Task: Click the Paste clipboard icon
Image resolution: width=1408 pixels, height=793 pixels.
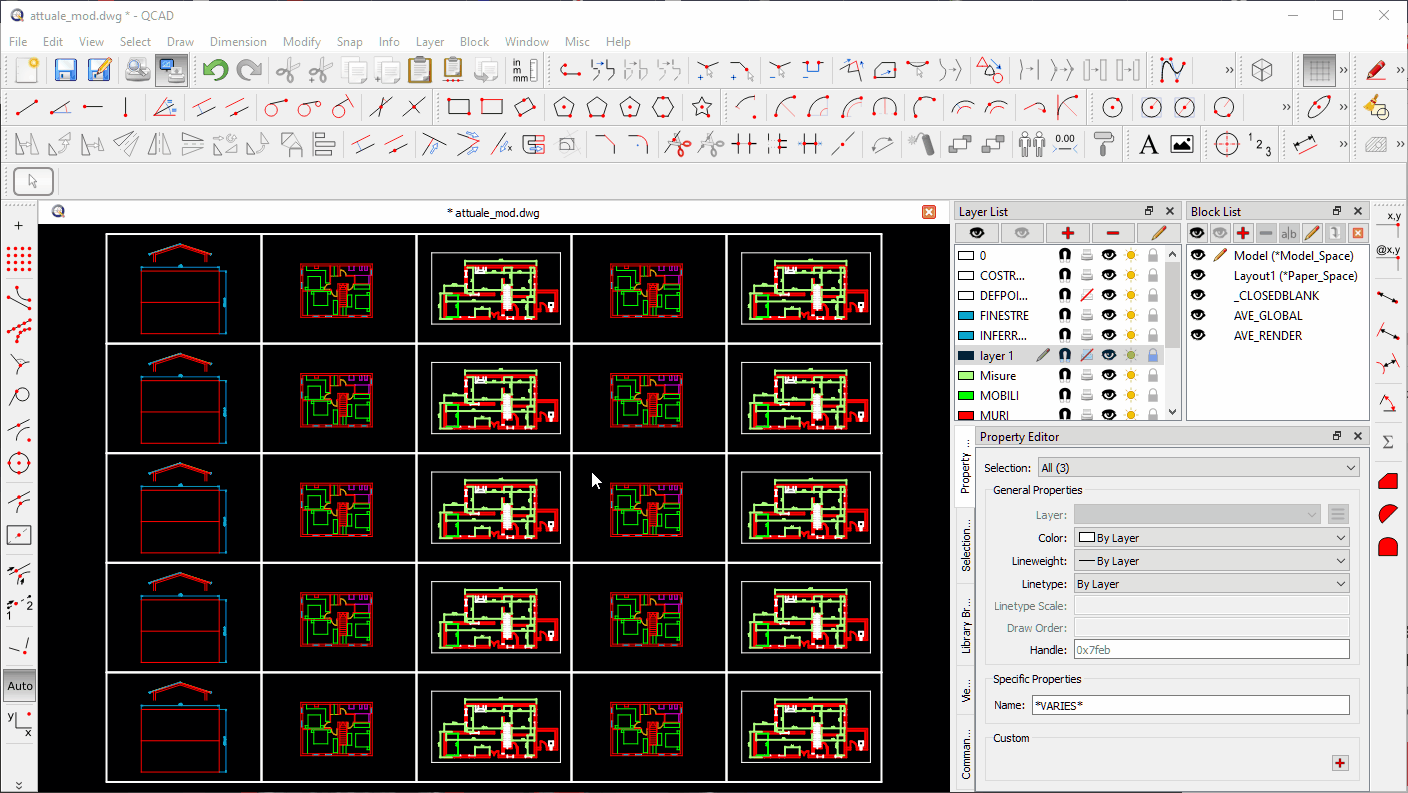Action: pyautogui.click(x=419, y=70)
